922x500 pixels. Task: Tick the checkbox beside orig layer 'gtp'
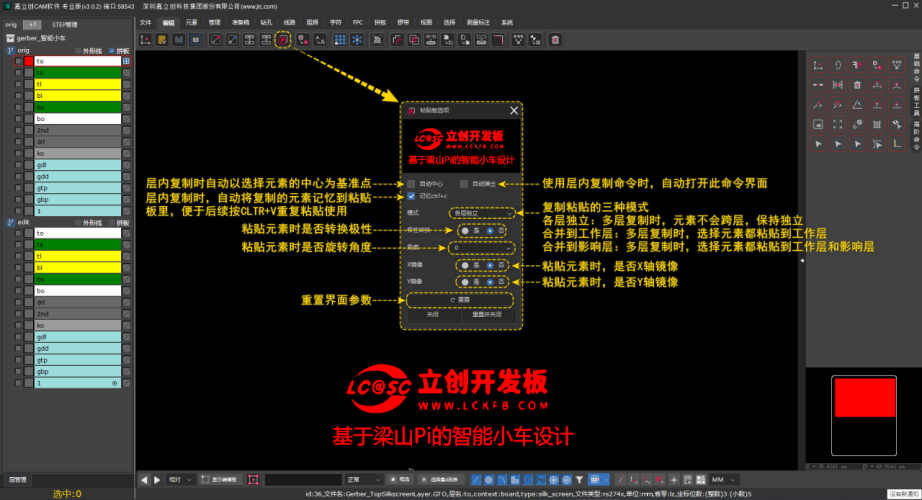point(18,188)
